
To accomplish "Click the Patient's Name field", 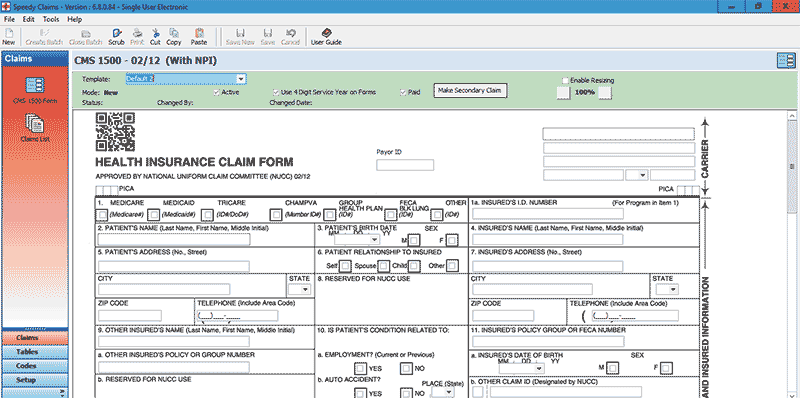I will click(x=174, y=239).
